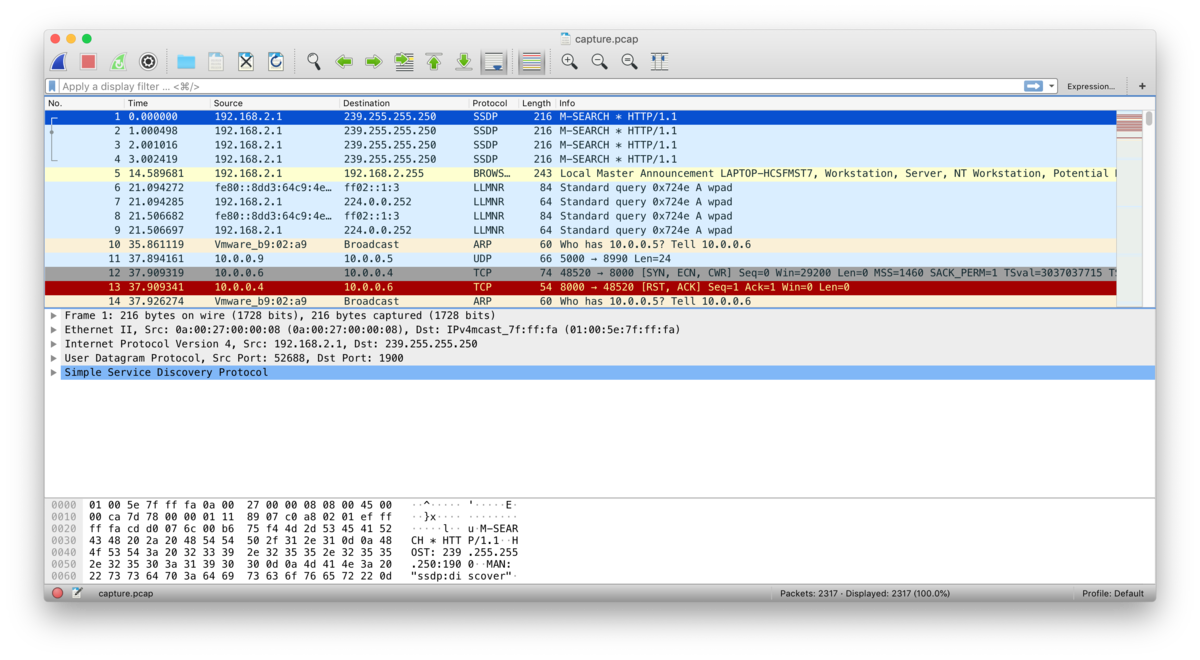This screenshot has height=660, width=1200.
Task: Select packet 7 at time 21.094285
Action: coord(580,202)
